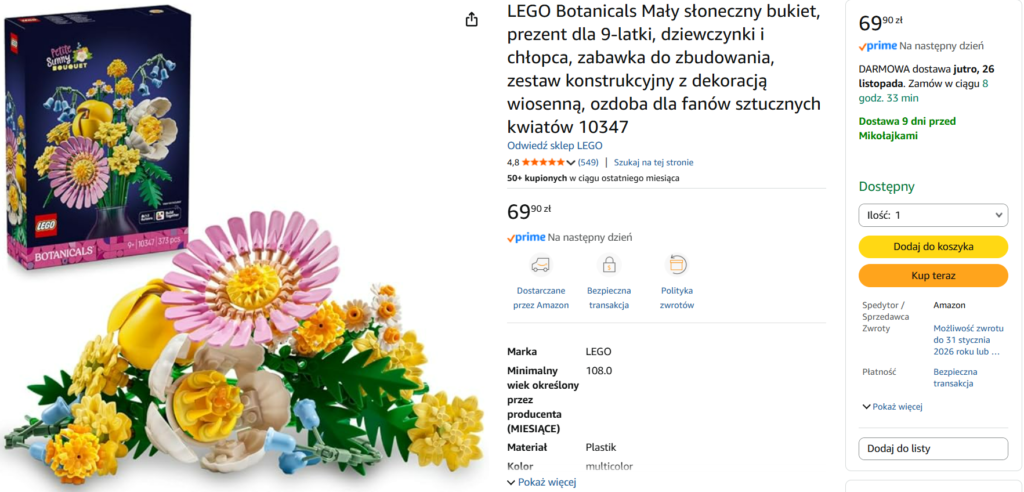Click the share icon above product image
1024x492 pixels.
(472, 20)
